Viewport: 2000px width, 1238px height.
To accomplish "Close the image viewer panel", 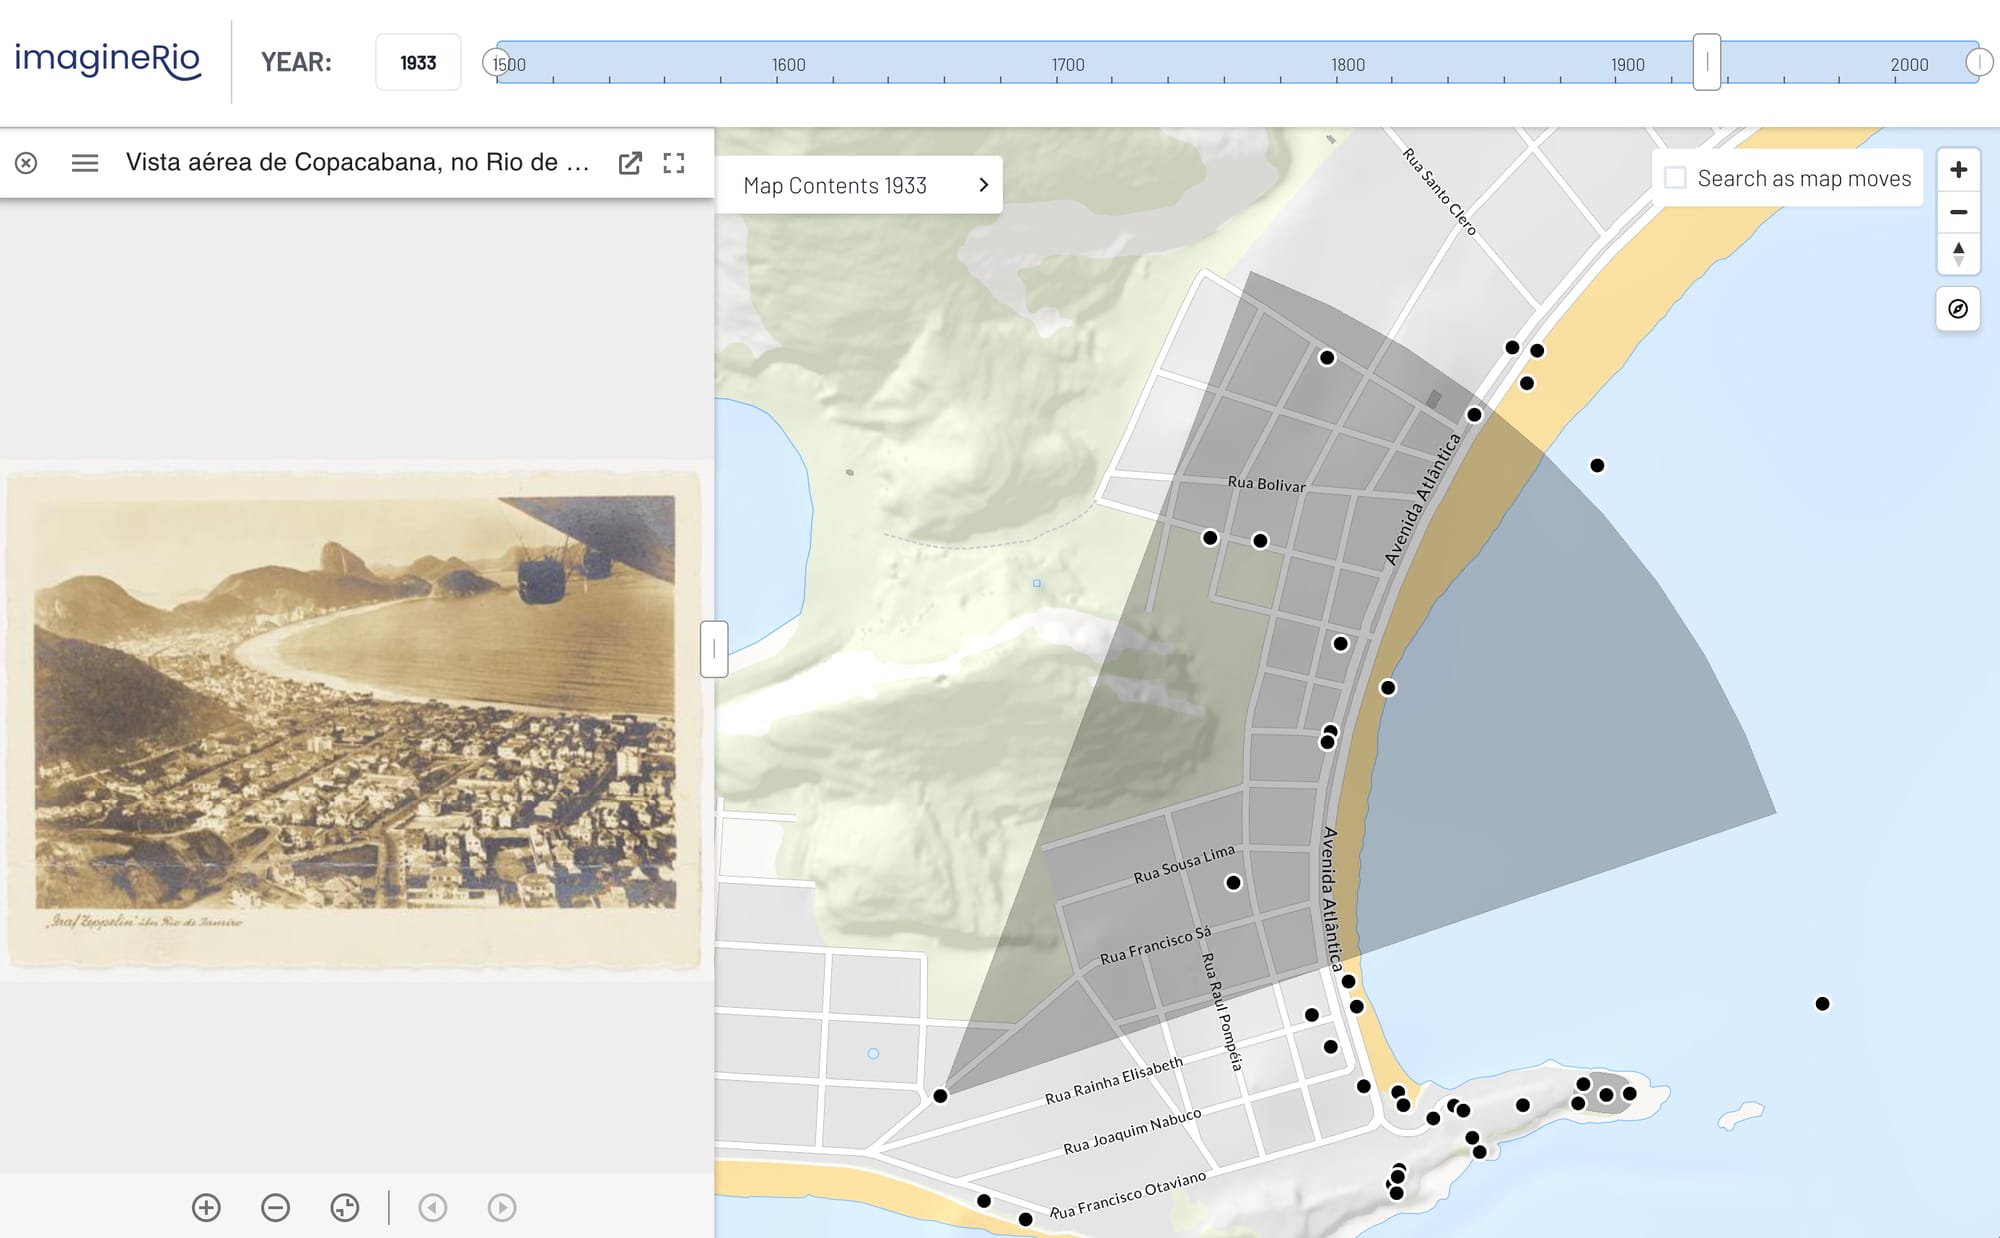I will 26,163.
